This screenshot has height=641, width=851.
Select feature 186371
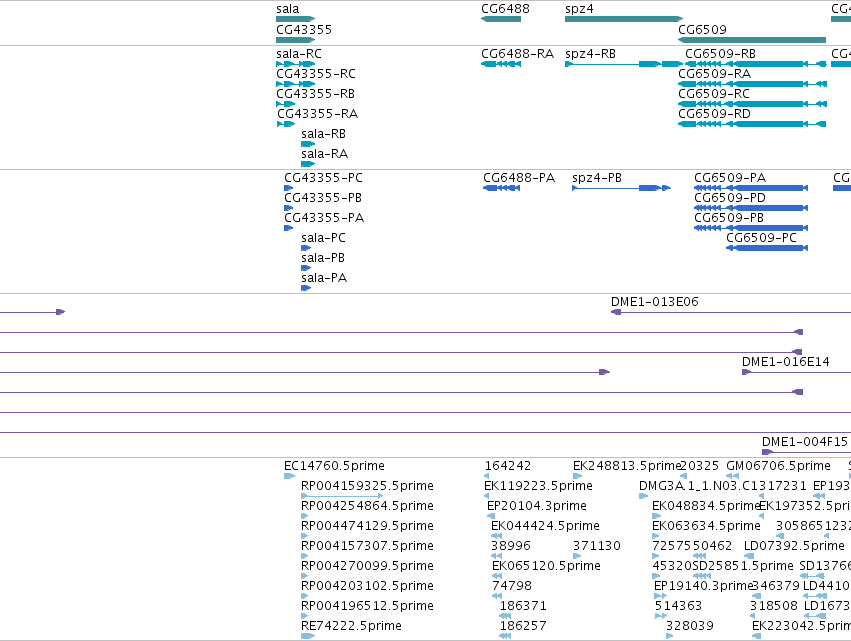(x=505, y=616)
